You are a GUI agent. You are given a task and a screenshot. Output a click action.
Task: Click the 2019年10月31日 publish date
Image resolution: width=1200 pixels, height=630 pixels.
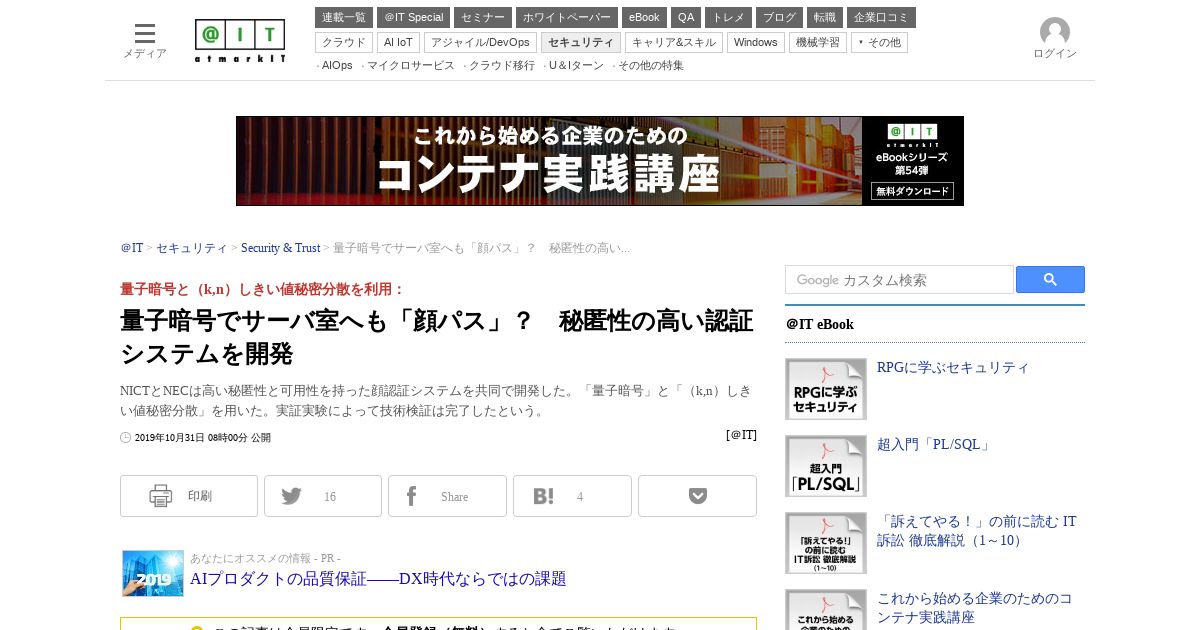click(202, 437)
